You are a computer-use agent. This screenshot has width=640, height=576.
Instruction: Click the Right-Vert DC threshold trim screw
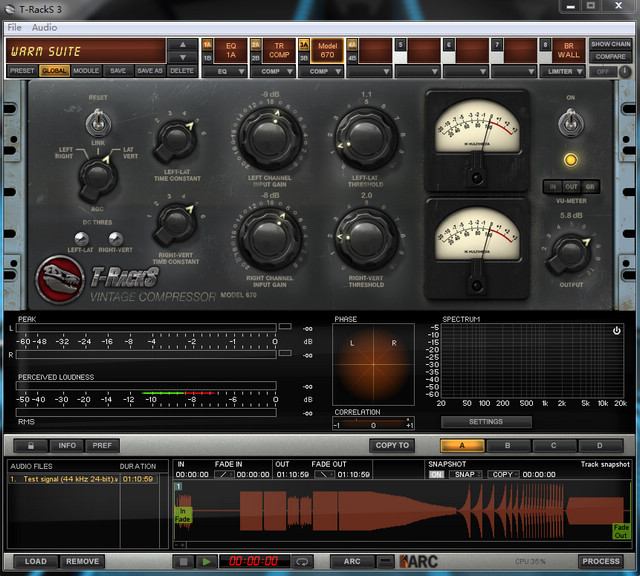[116, 238]
